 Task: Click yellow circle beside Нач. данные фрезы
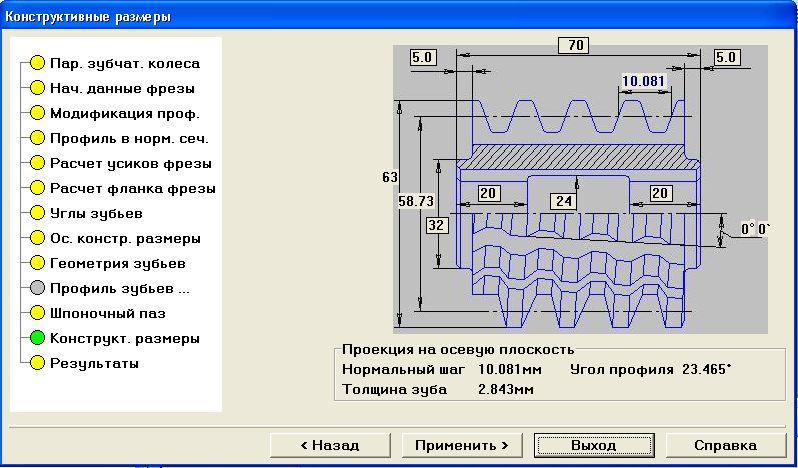tap(37, 89)
